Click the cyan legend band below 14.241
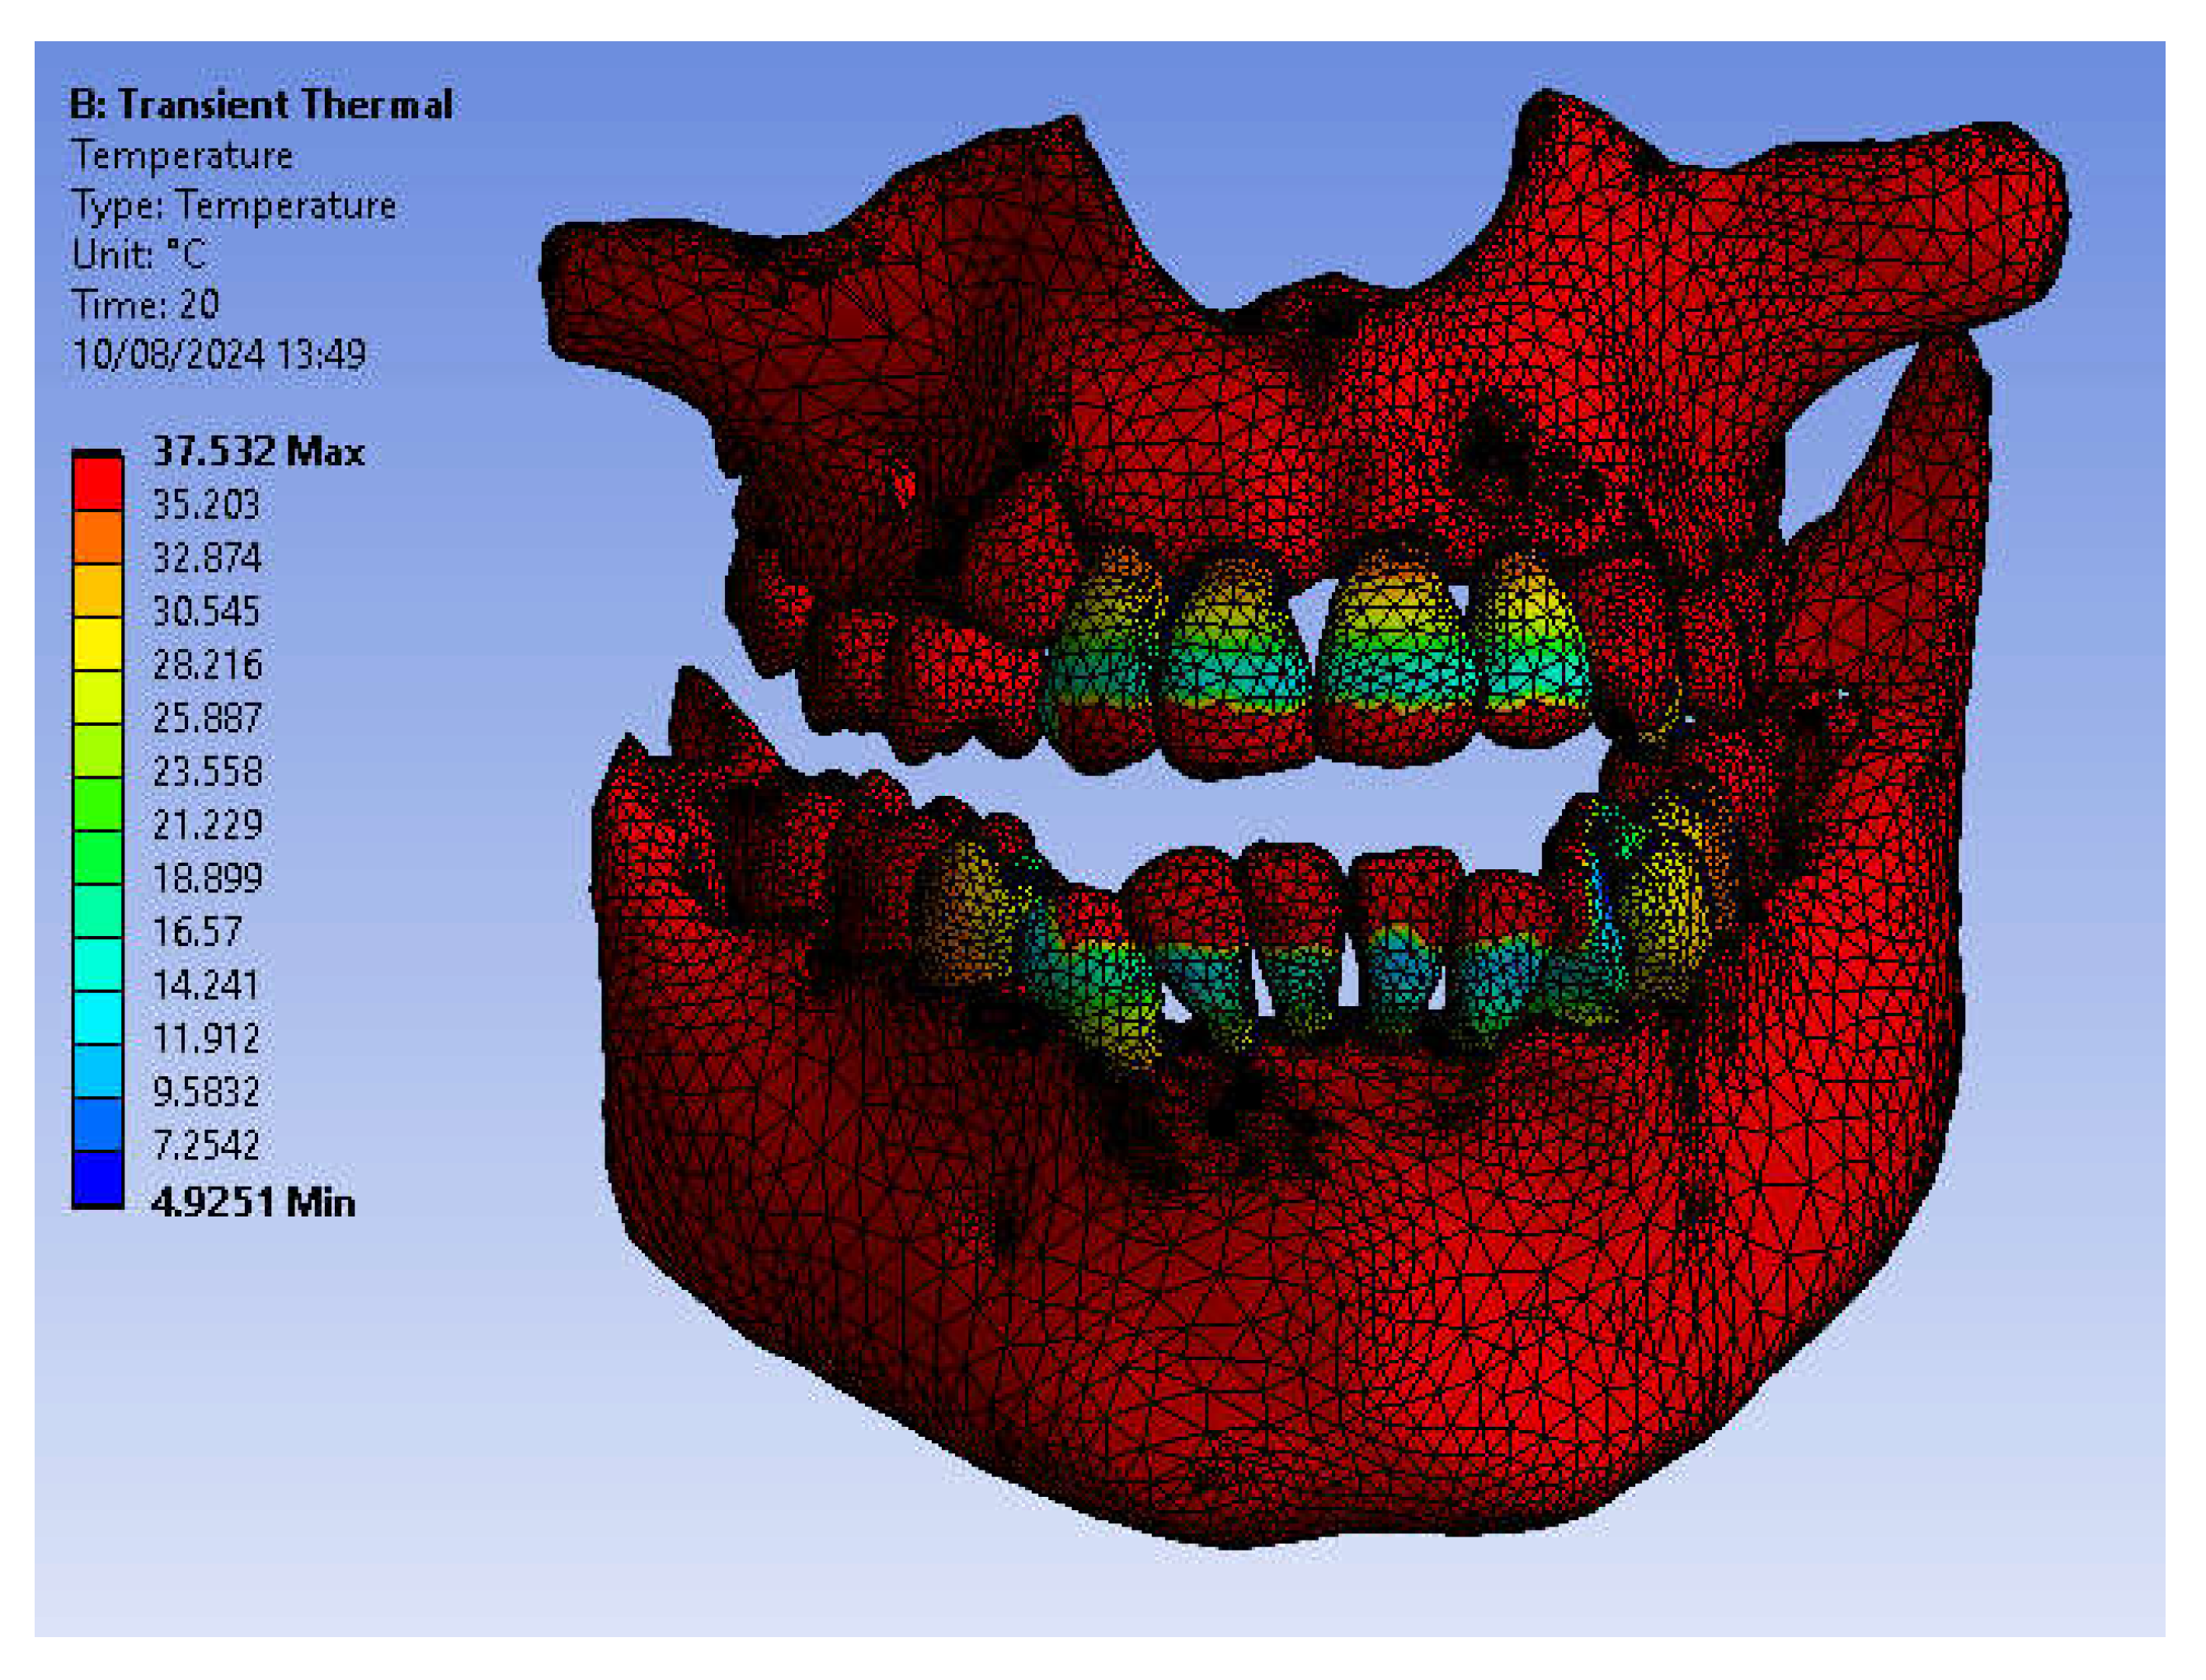The image size is (2206, 1680). 97,1018
